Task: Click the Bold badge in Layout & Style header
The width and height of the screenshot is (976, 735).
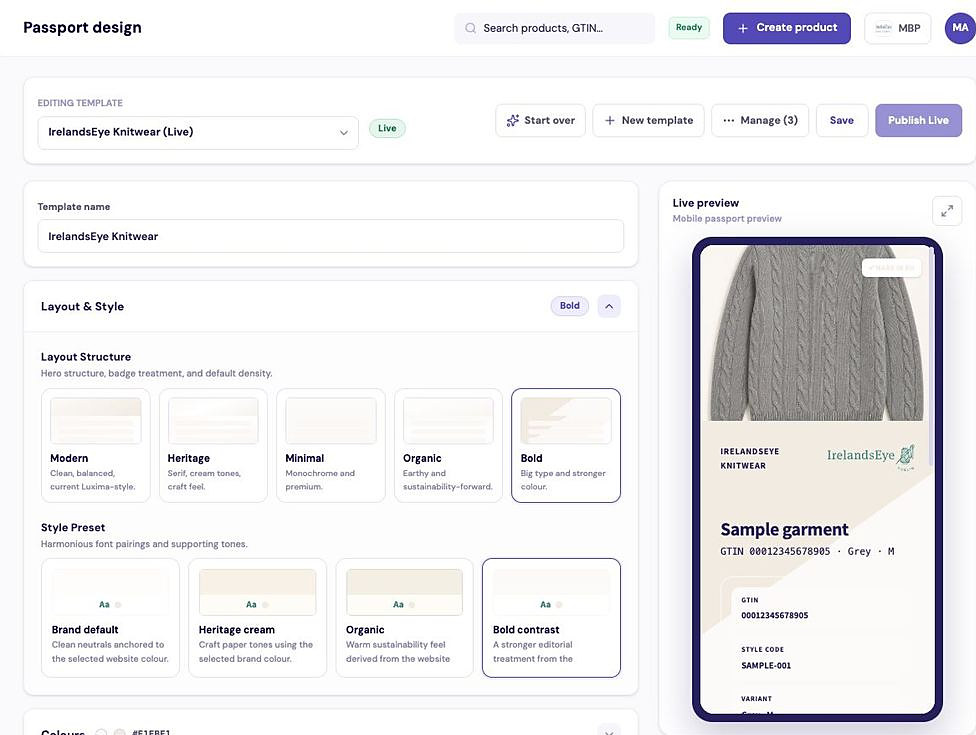Action: (x=570, y=306)
